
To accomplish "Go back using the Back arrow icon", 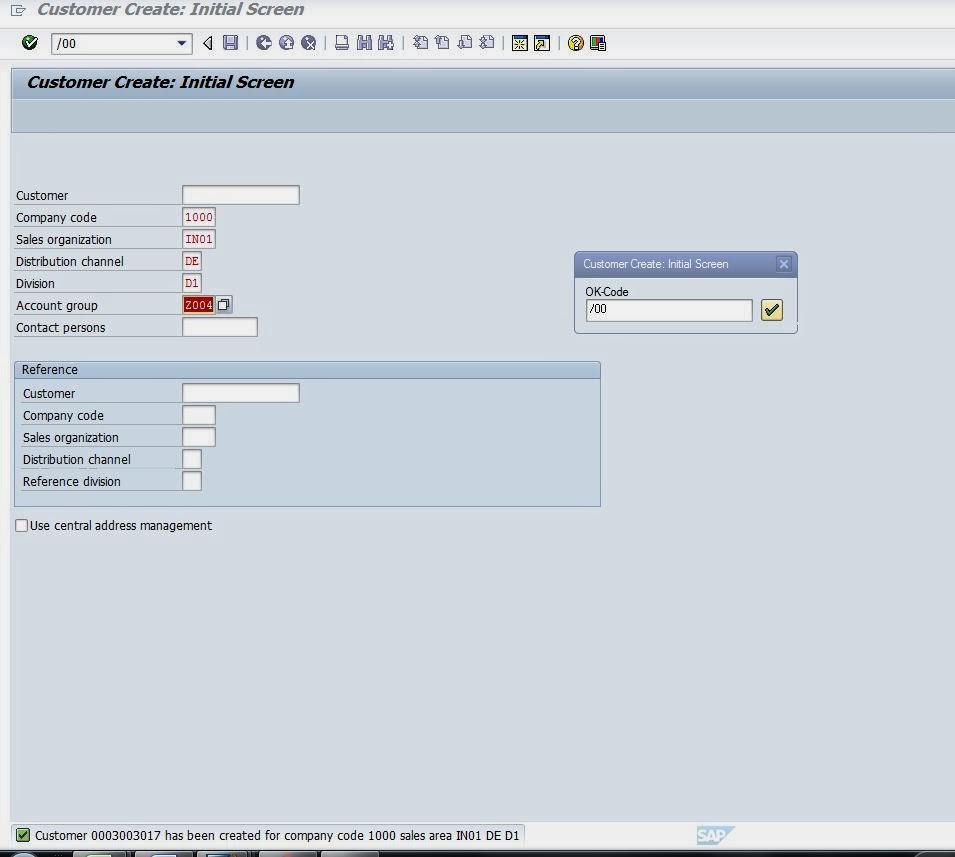I will coord(262,43).
